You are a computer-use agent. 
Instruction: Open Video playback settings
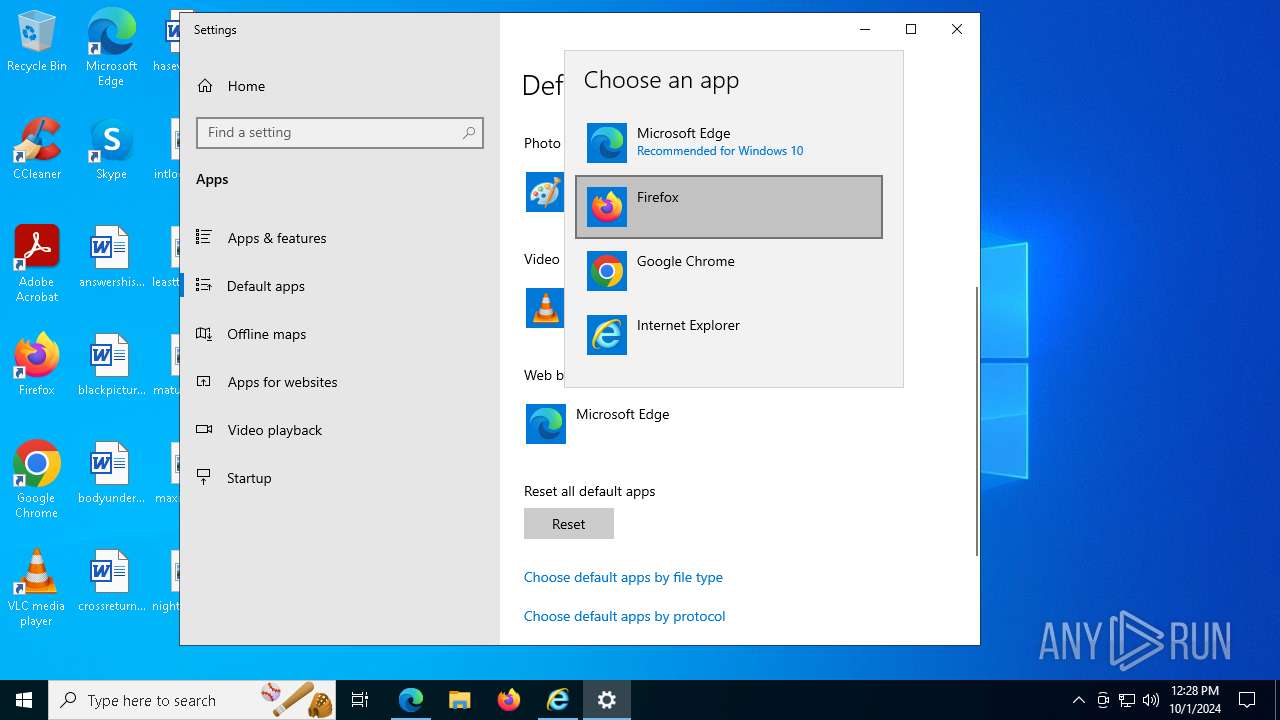tap(274, 430)
